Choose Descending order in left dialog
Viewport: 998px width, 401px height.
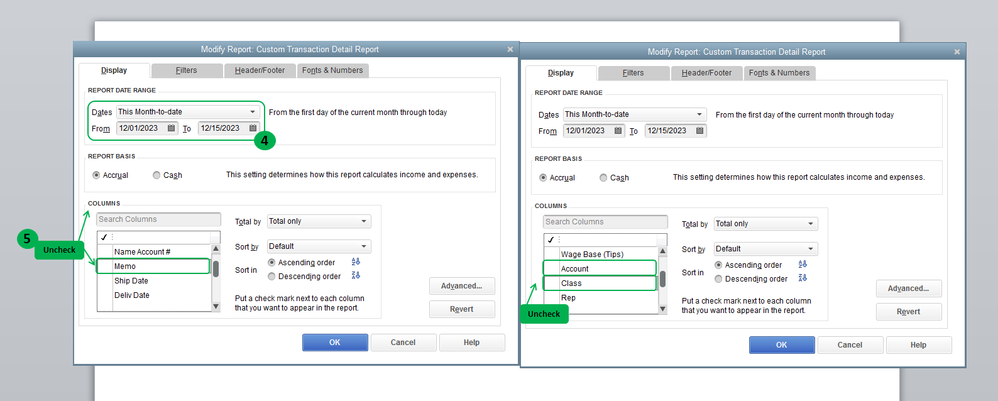click(x=272, y=276)
